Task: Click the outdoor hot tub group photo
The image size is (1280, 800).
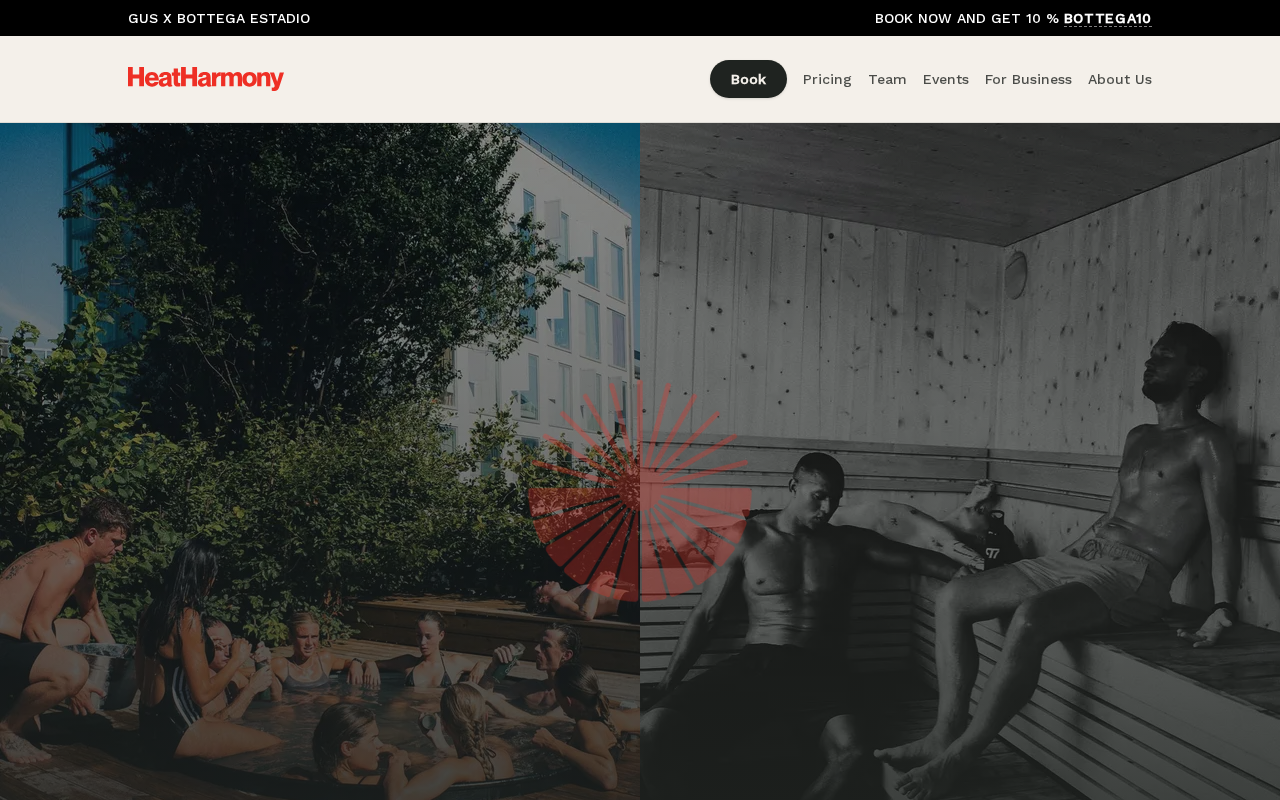Action: coord(320,461)
